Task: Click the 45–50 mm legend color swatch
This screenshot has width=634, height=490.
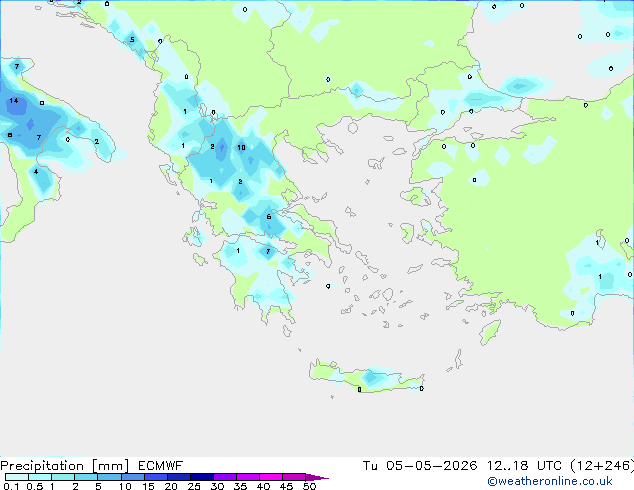Action: 294,477
